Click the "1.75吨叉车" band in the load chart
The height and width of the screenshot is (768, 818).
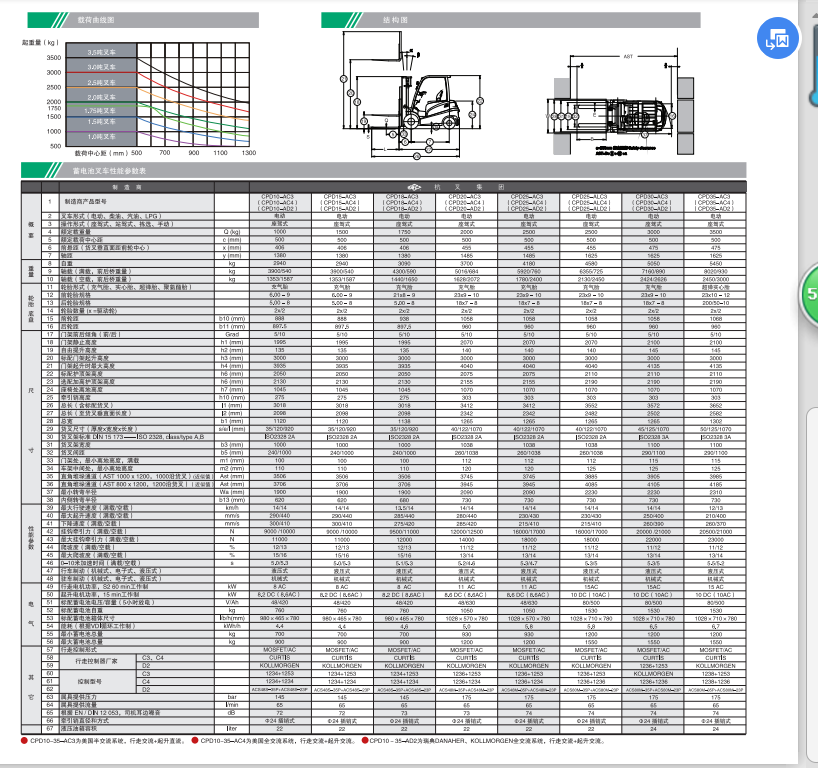click(x=101, y=110)
